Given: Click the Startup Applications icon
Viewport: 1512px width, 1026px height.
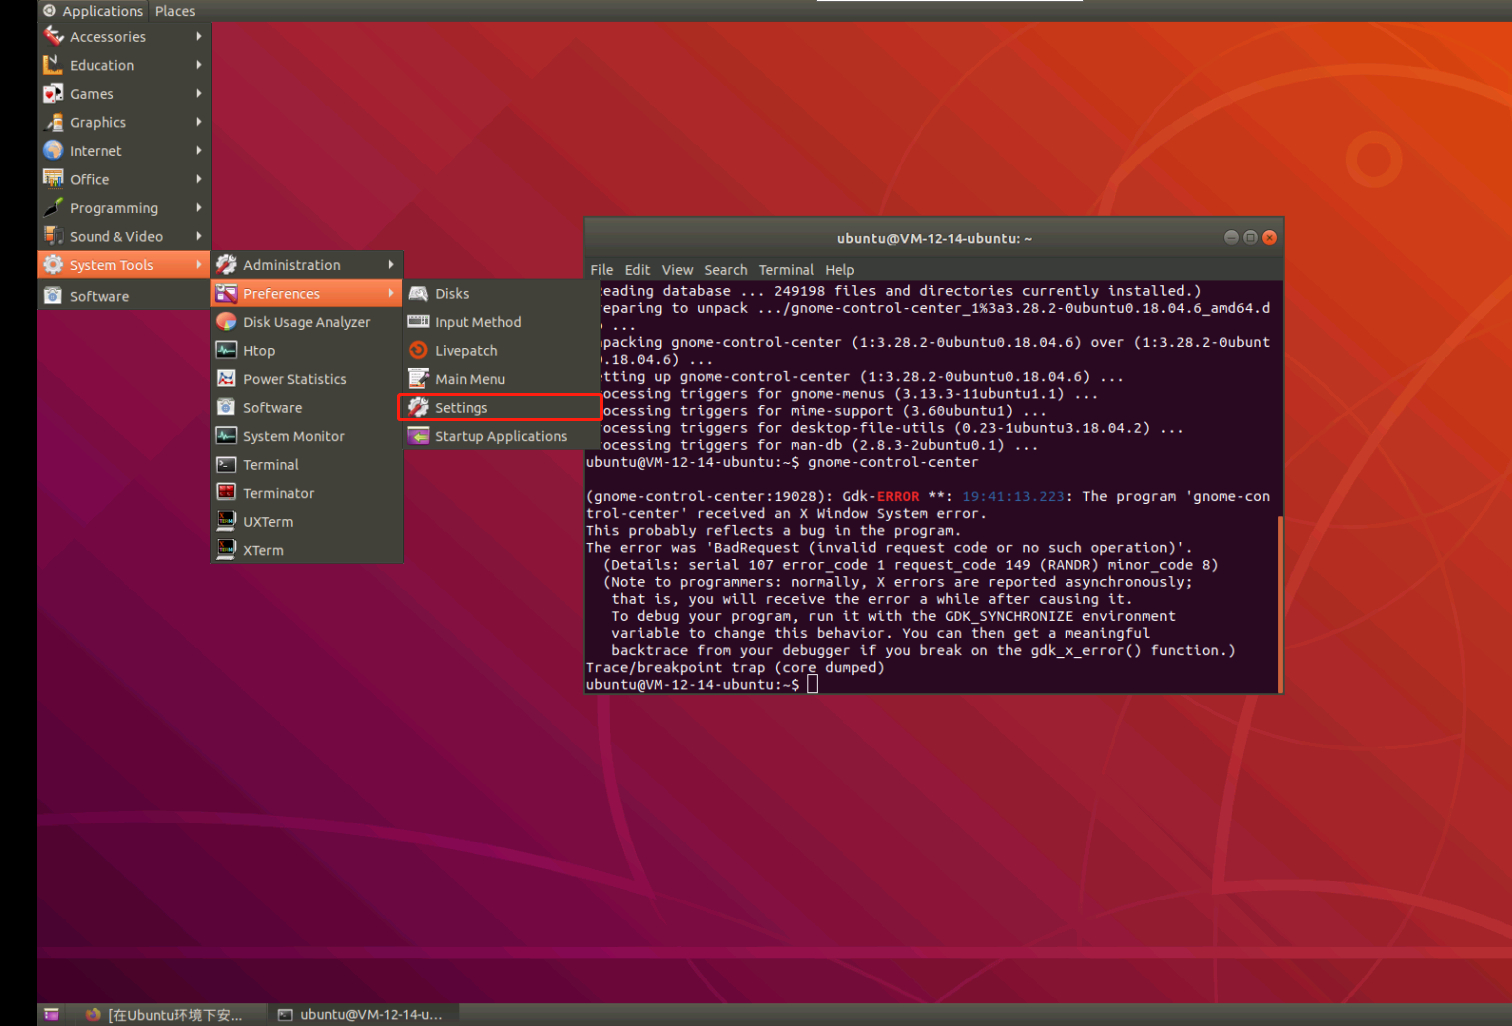Looking at the screenshot, I should (x=418, y=436).
